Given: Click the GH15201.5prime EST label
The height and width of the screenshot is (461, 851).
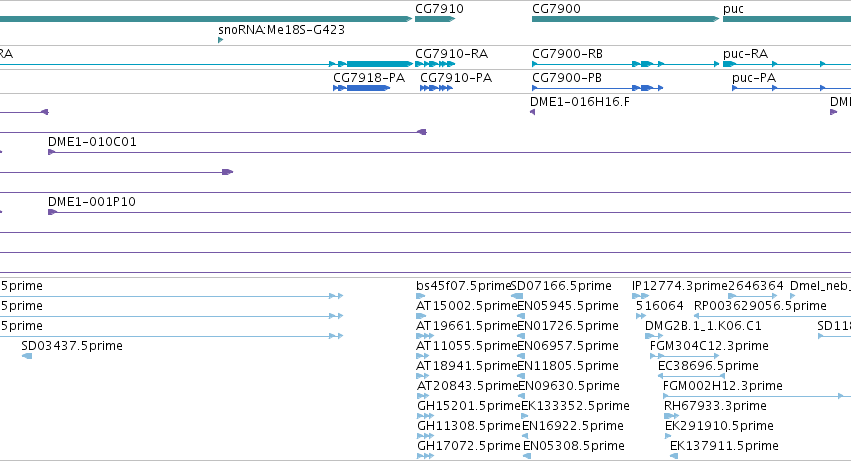Looking at the screenshot, I should coord(469,406).
